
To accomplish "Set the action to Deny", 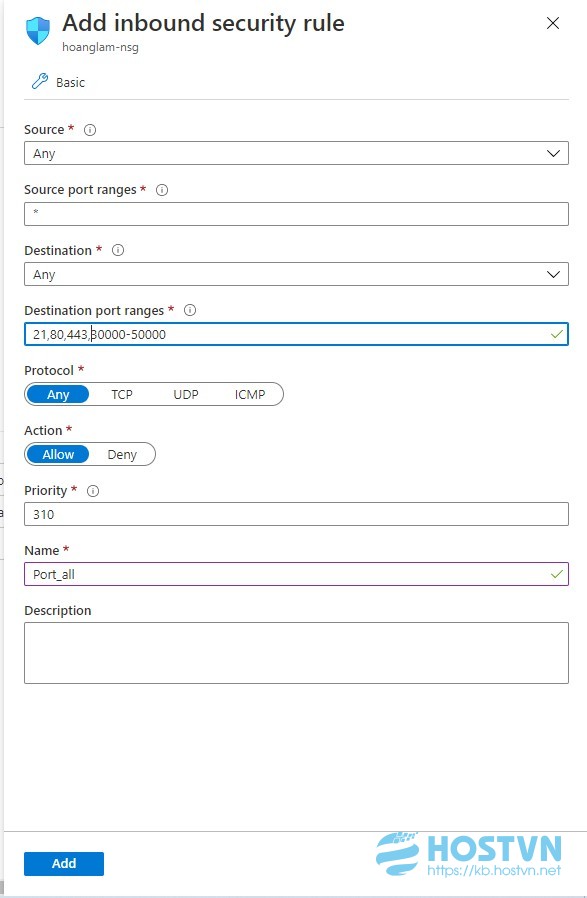I will tap(122, 455).
